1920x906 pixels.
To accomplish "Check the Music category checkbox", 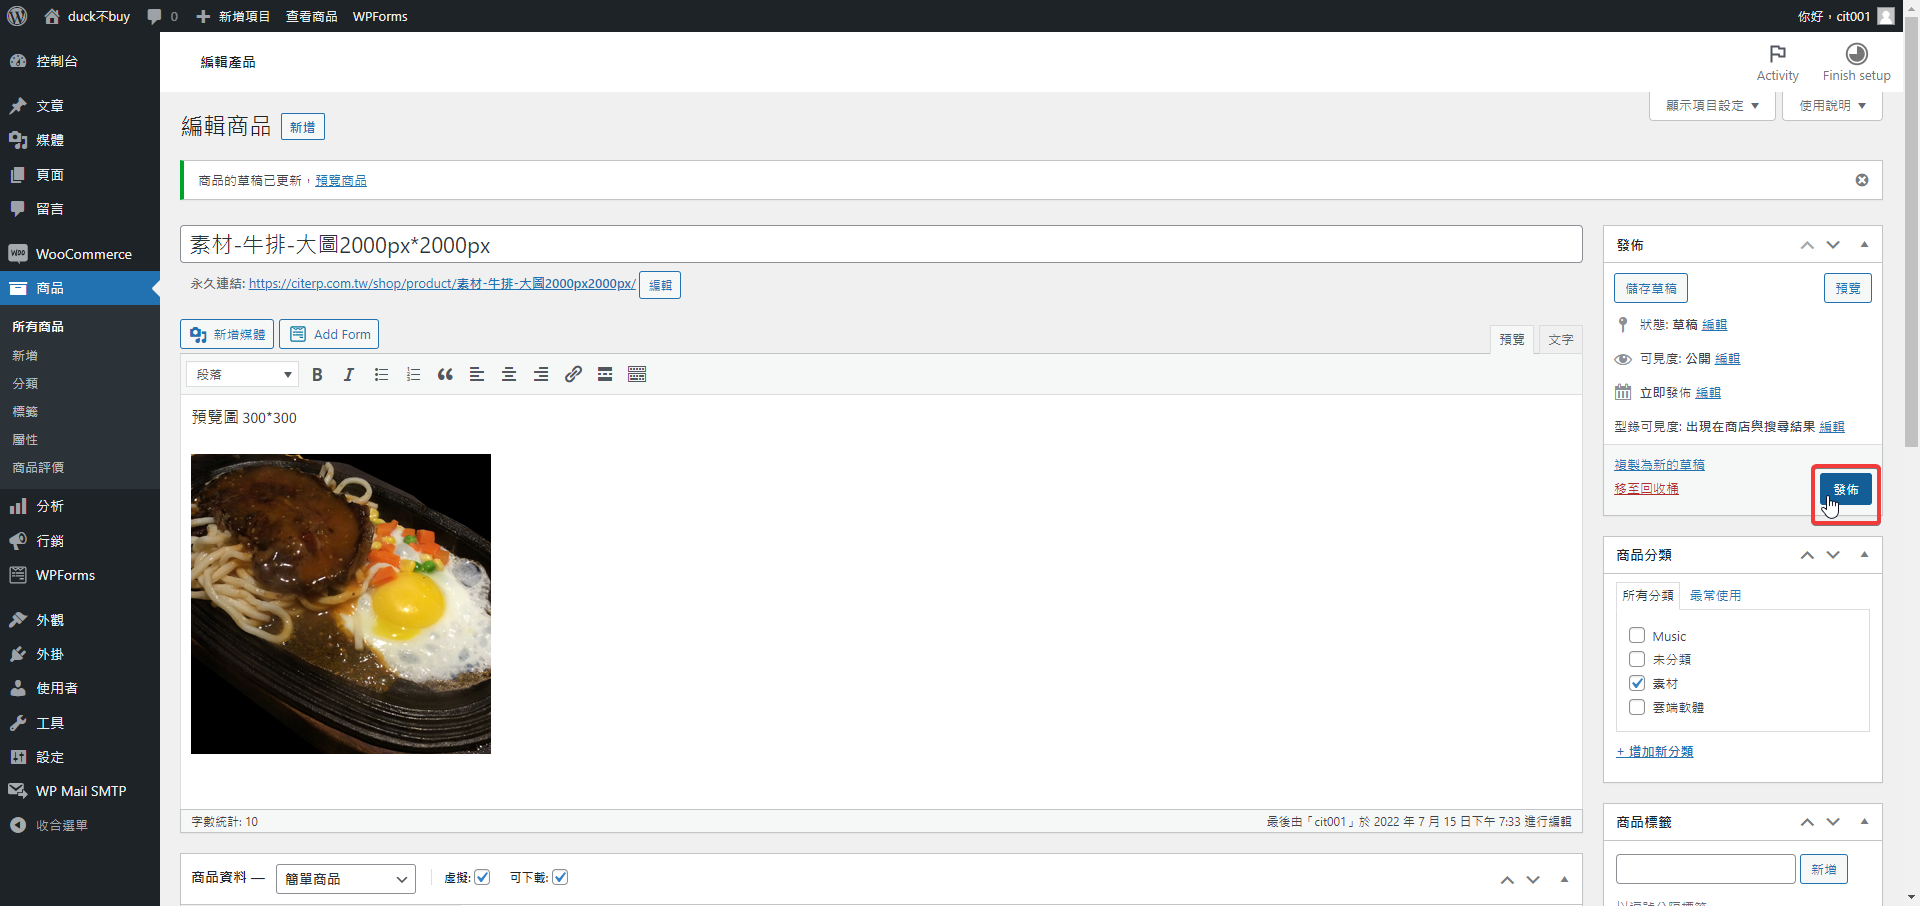I will pyautogui.click(x=1637, y=635).
